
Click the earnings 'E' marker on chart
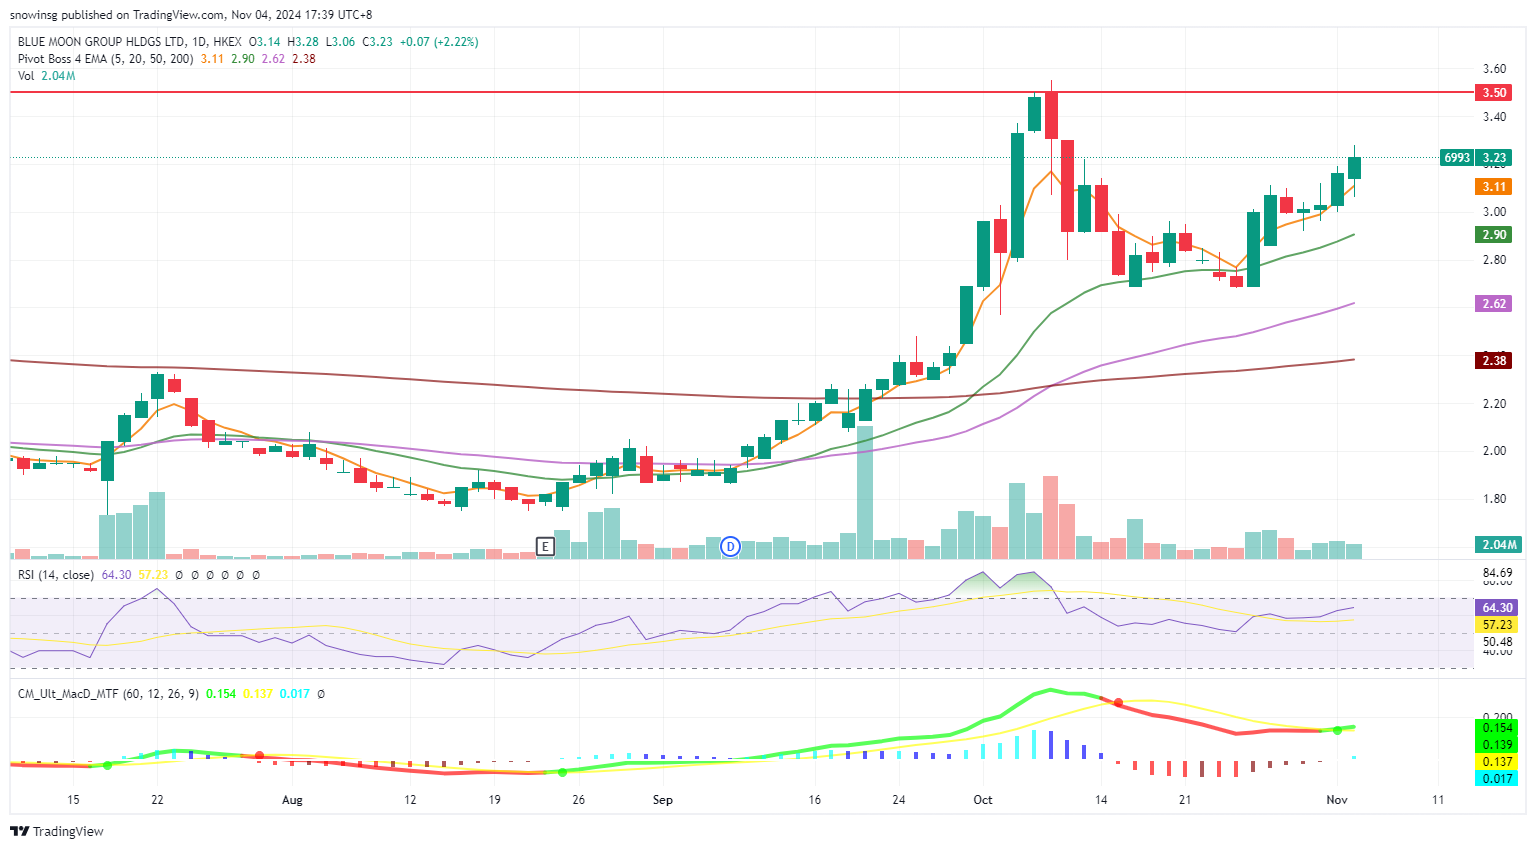(545, 546)
